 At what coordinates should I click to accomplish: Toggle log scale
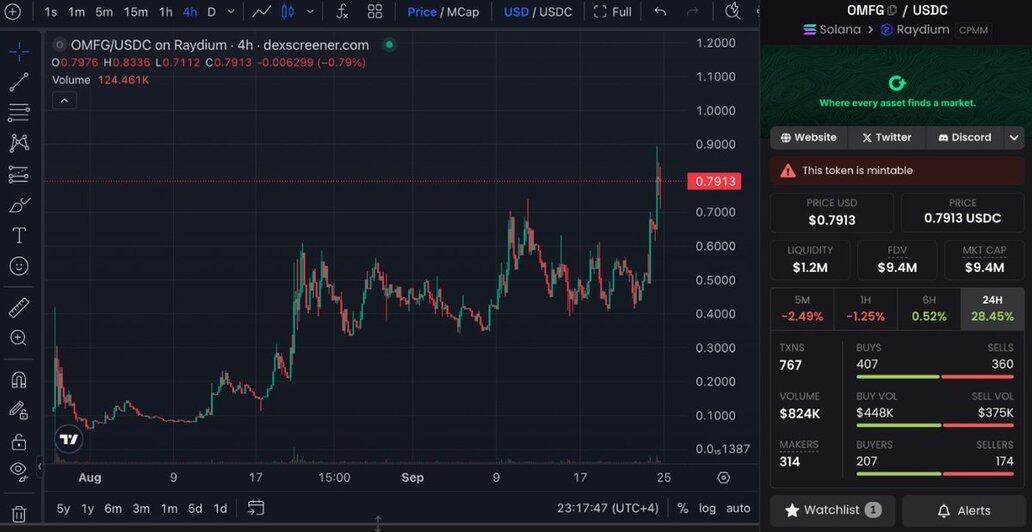708,508
